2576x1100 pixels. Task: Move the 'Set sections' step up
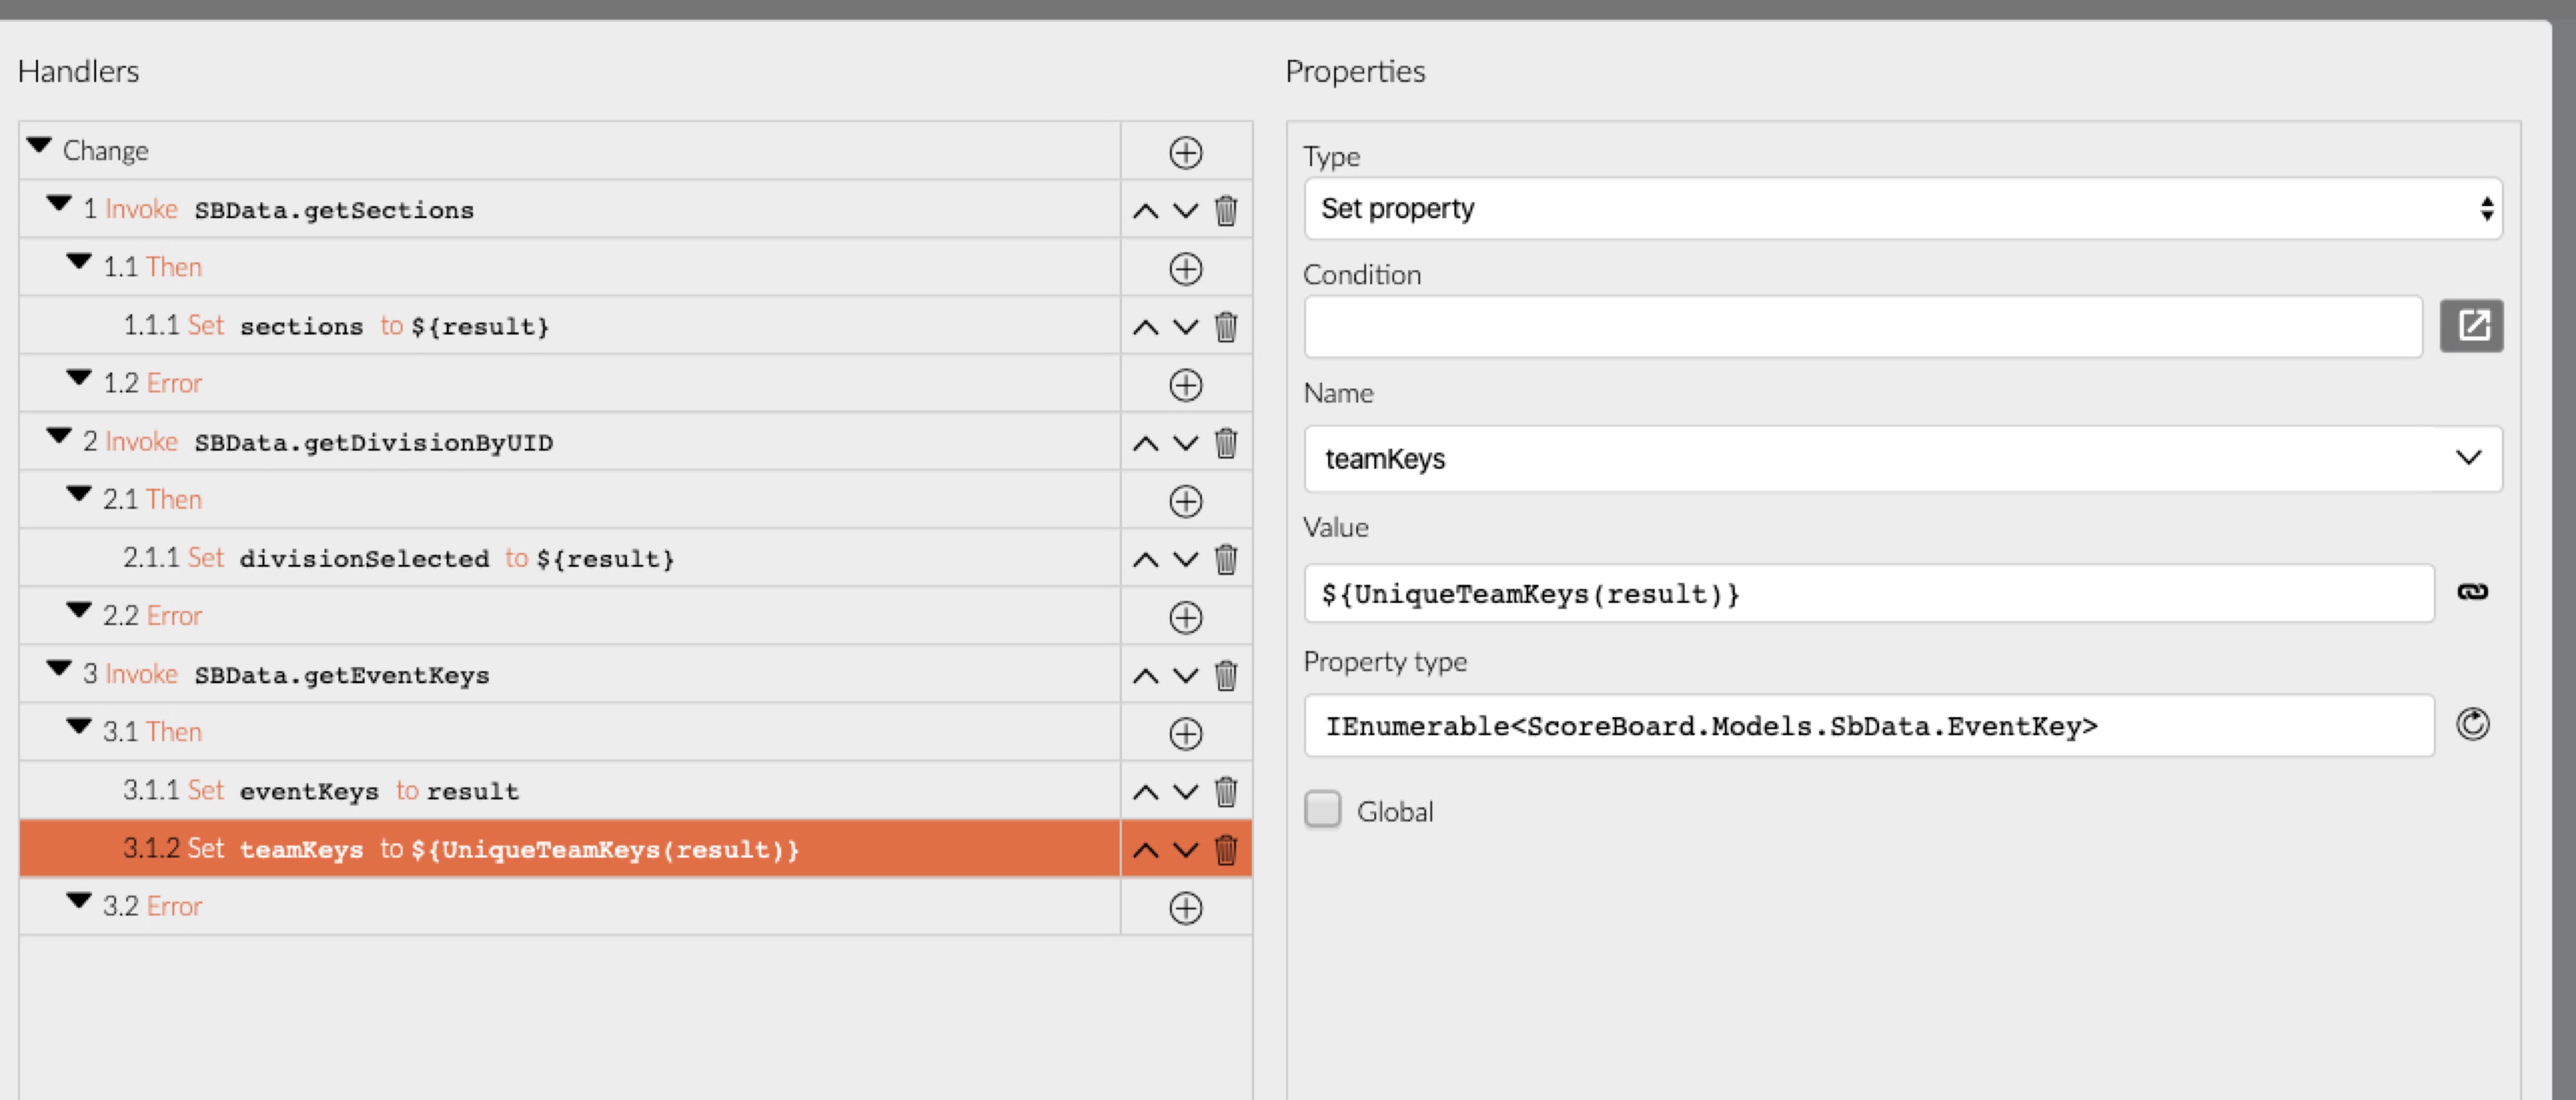click(x=1145, y=326)
